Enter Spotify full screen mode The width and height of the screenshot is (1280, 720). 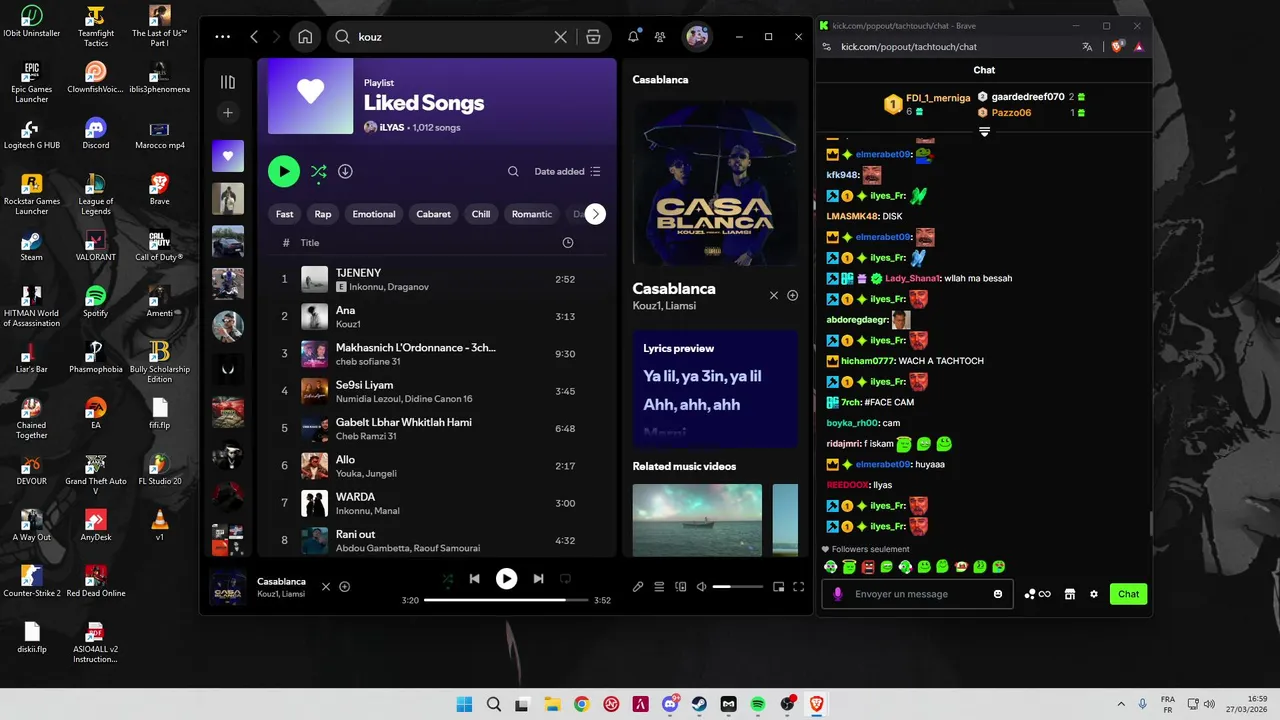(x=798, y=587)
